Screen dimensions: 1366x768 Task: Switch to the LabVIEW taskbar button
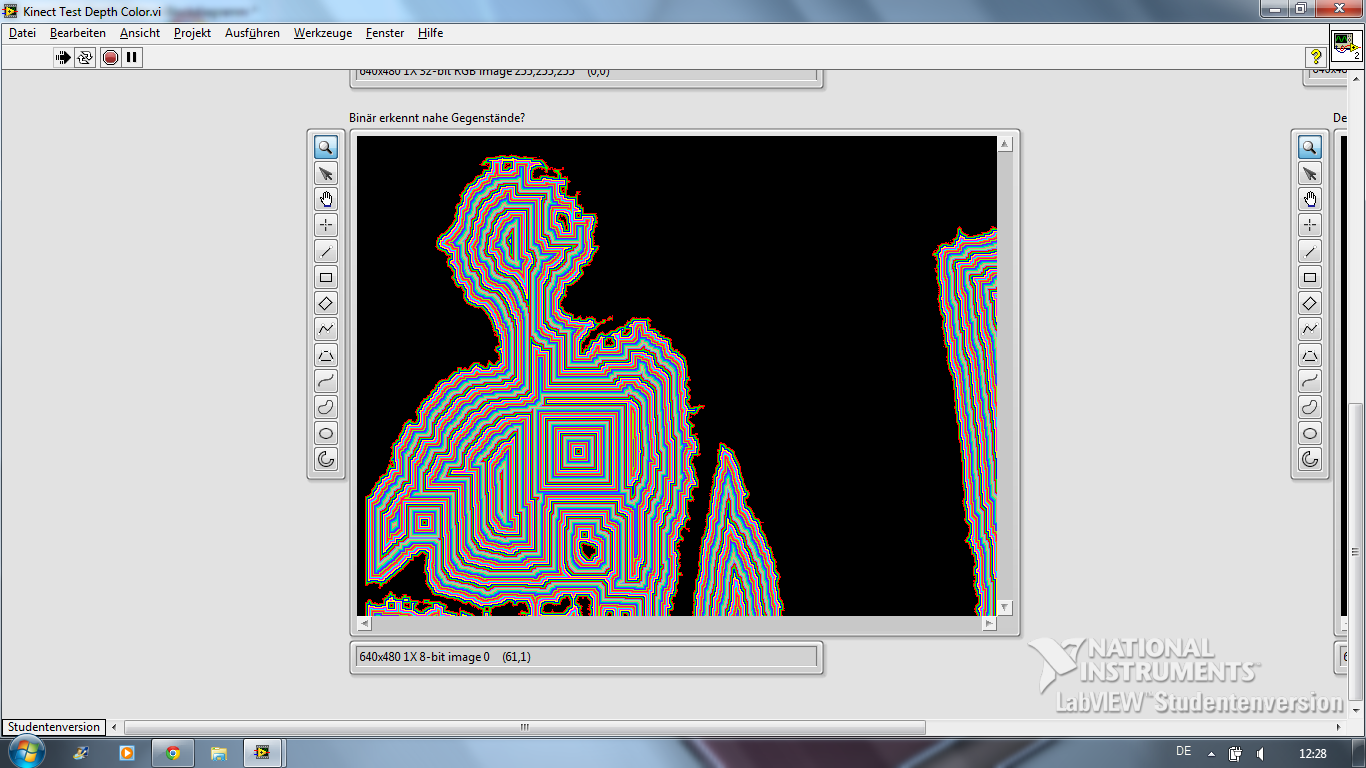click(x=263, y=753)
